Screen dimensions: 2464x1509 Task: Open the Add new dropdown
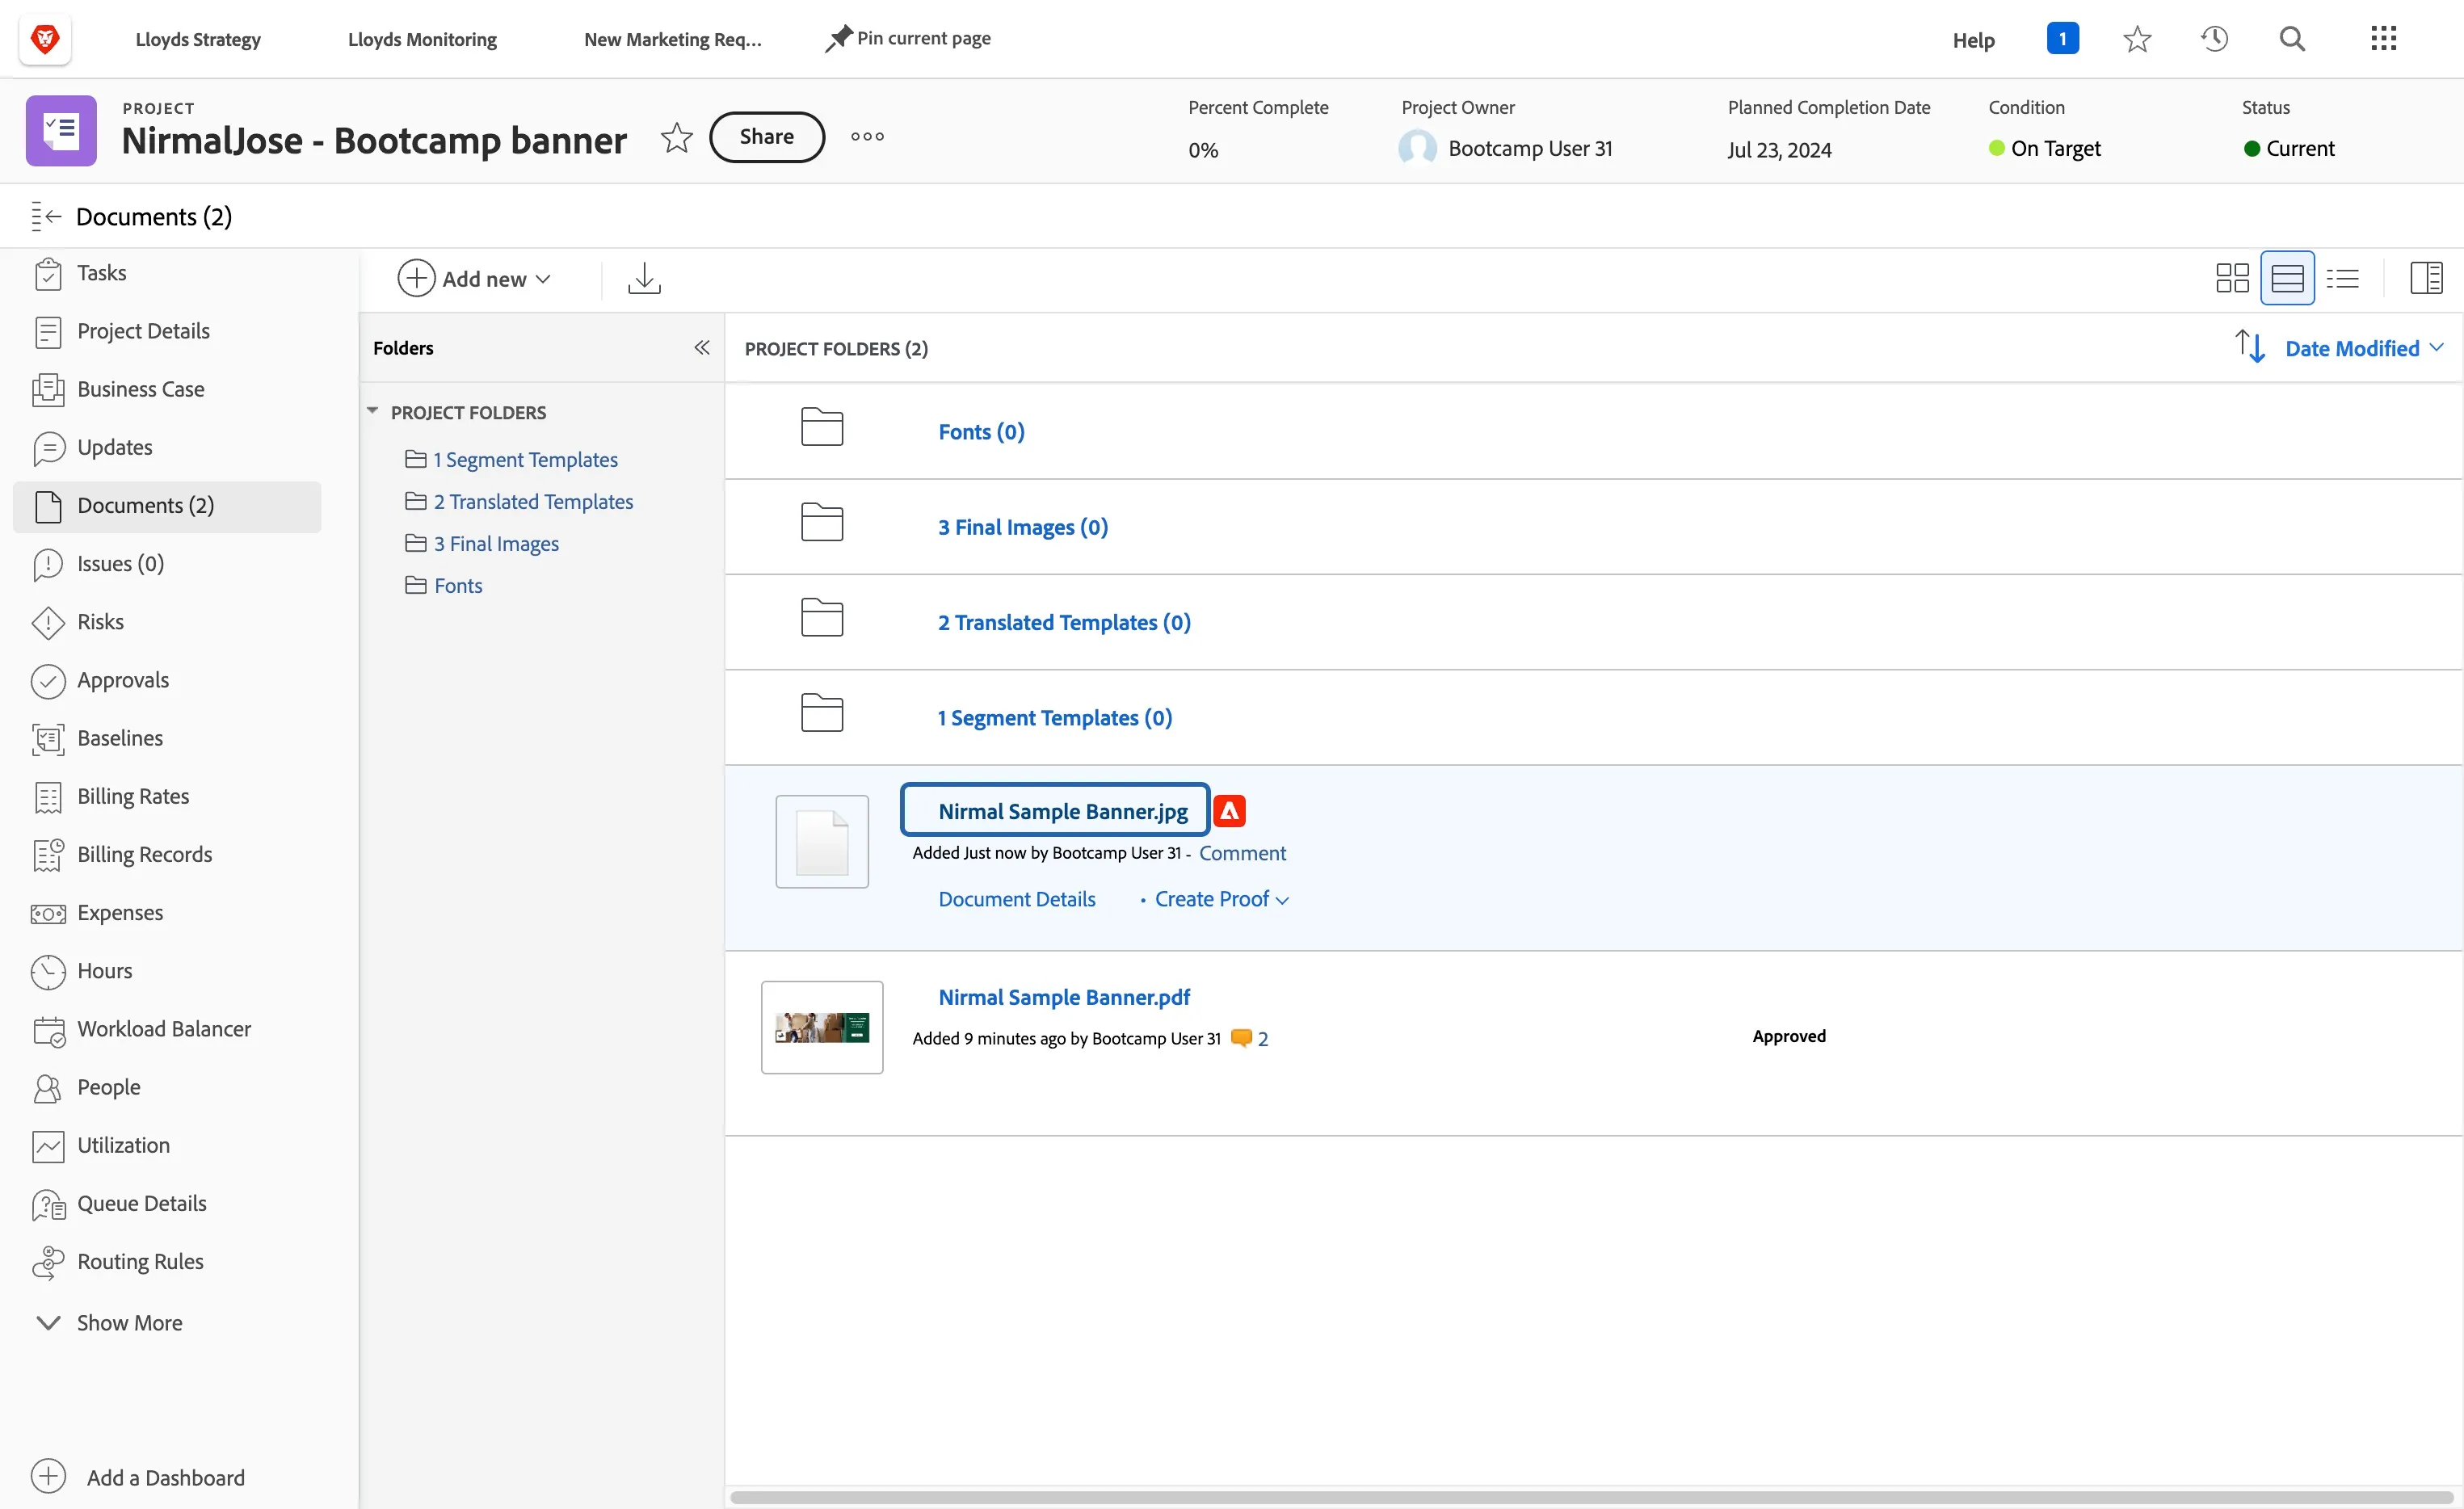coord(474,278)
